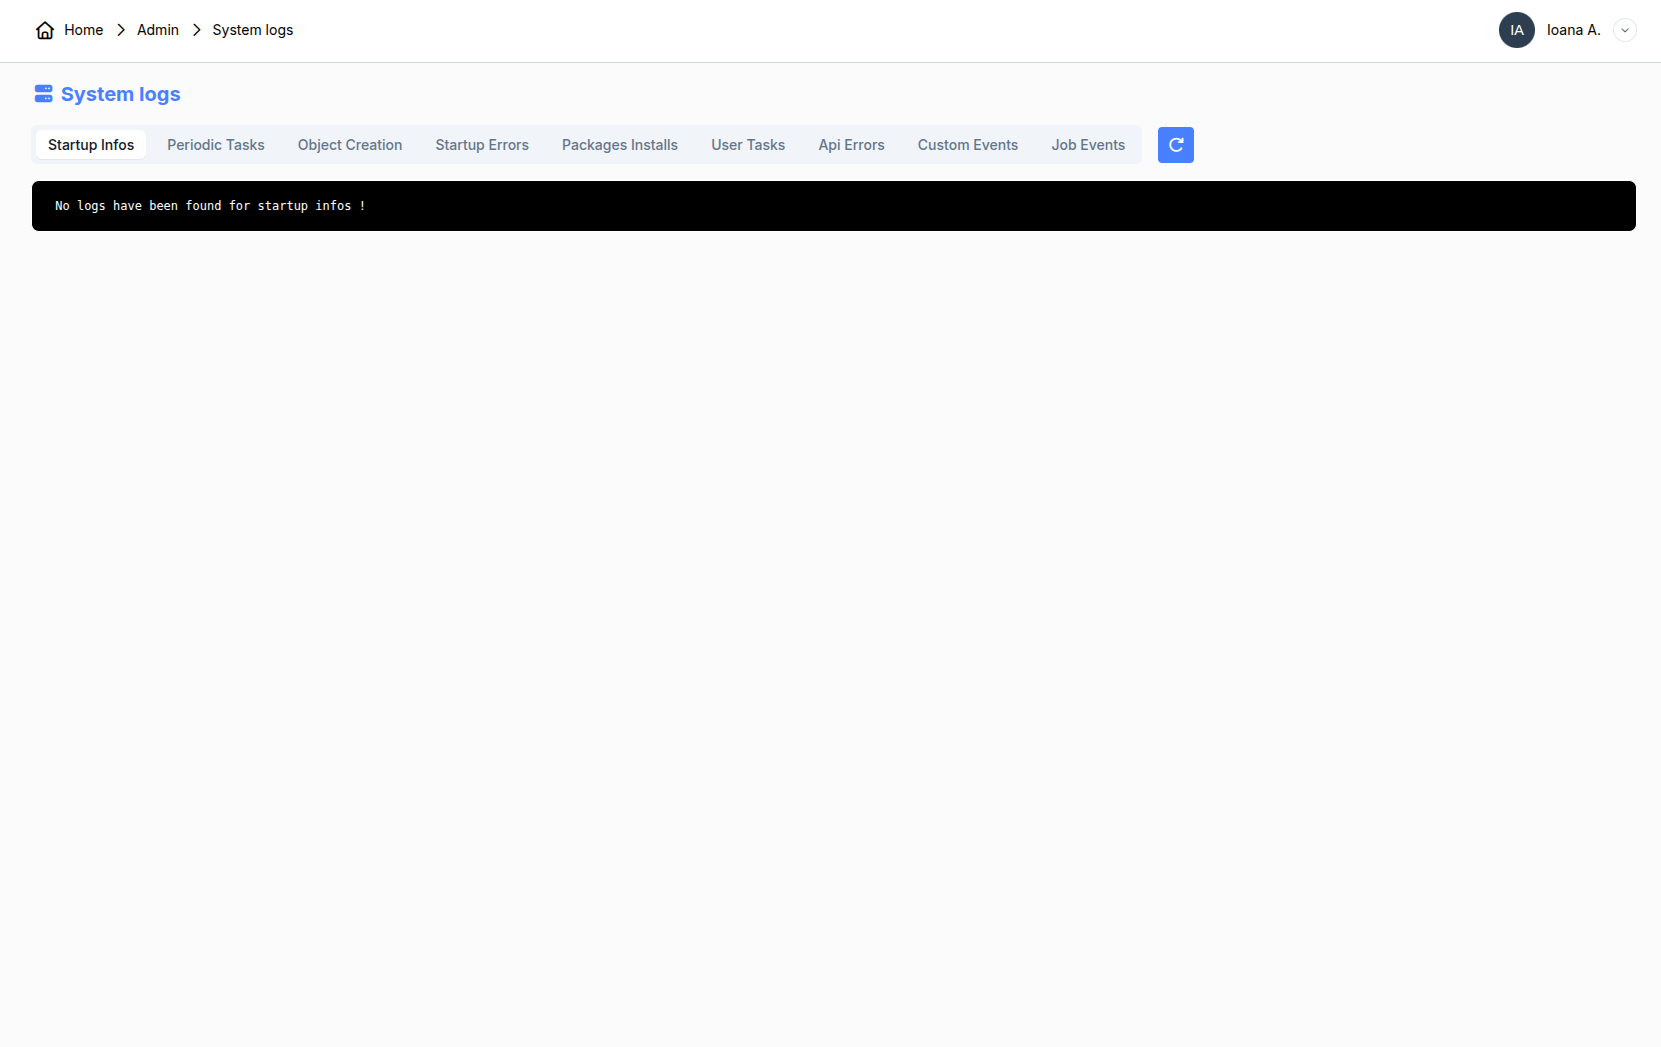The image size is (1661, 1047).
Task: Click the Ioana A. user name
Action: [1573, 30]
